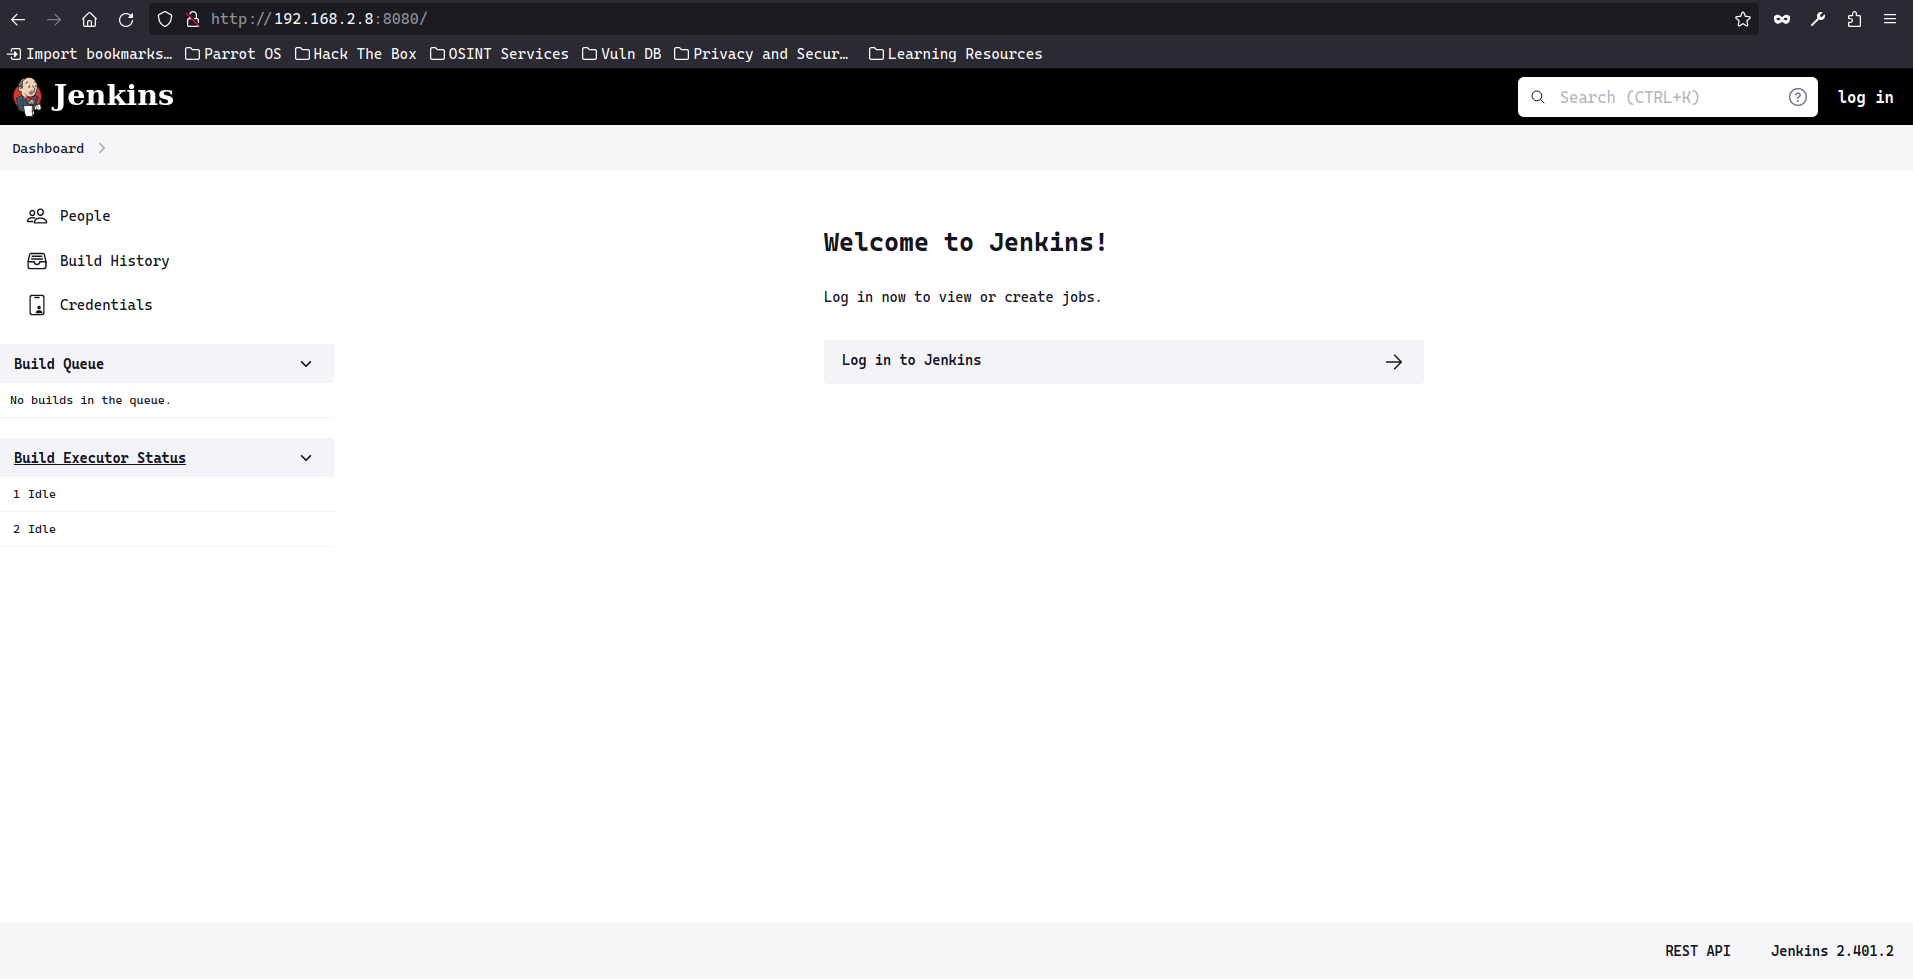Click the magnifier icon in search box

[1538, 97]
